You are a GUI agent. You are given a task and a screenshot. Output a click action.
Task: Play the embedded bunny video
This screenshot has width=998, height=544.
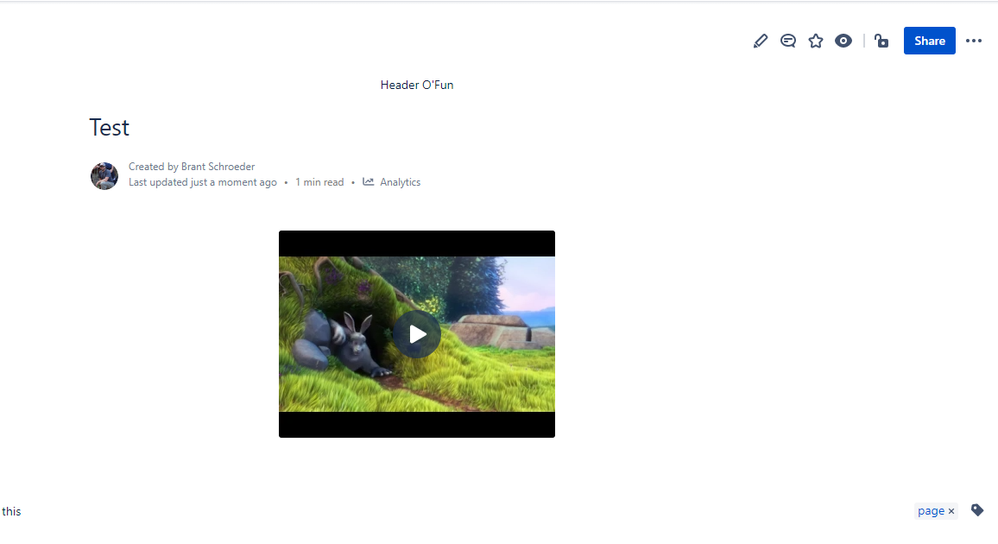point(417,334)
